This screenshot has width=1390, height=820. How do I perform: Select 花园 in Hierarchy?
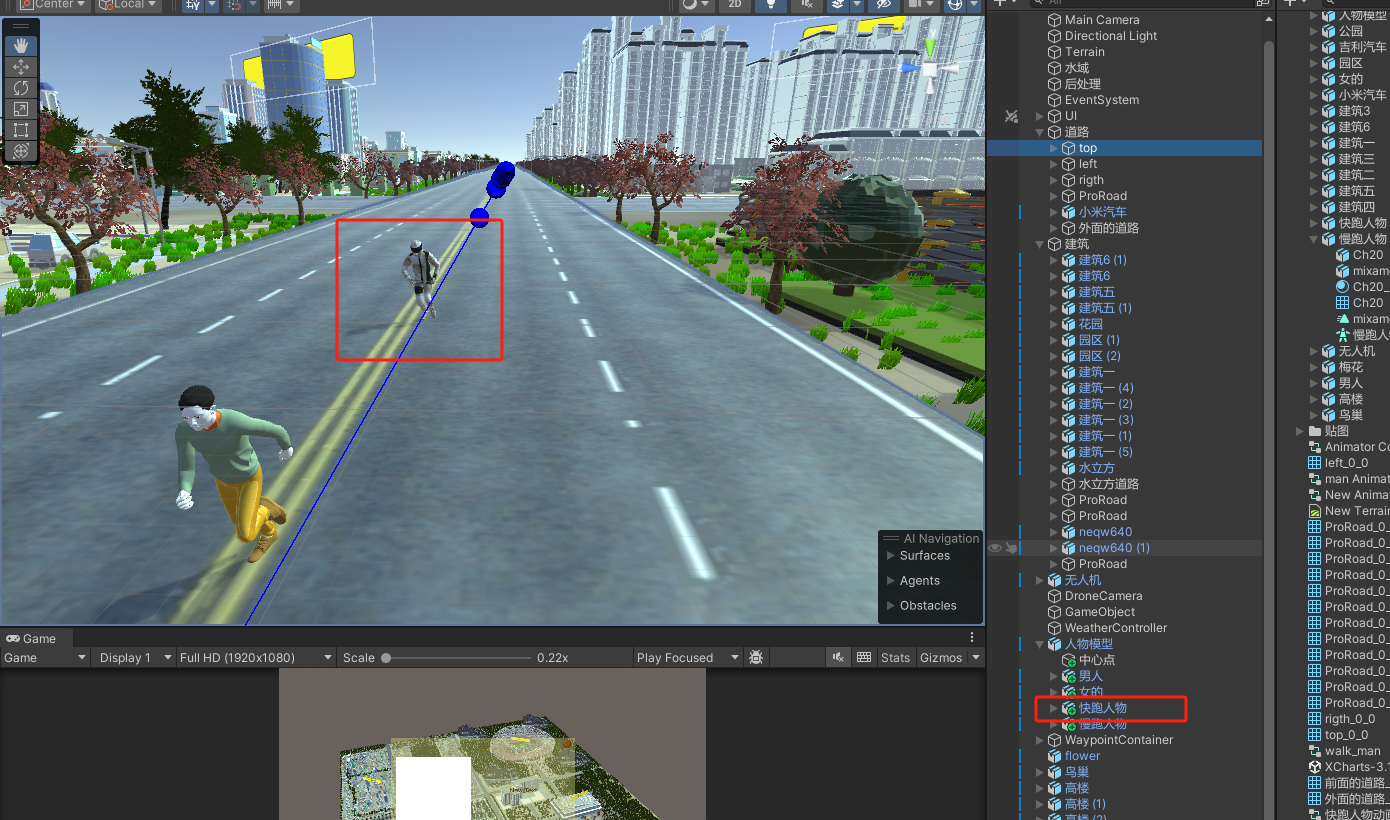coord(1090,324)
